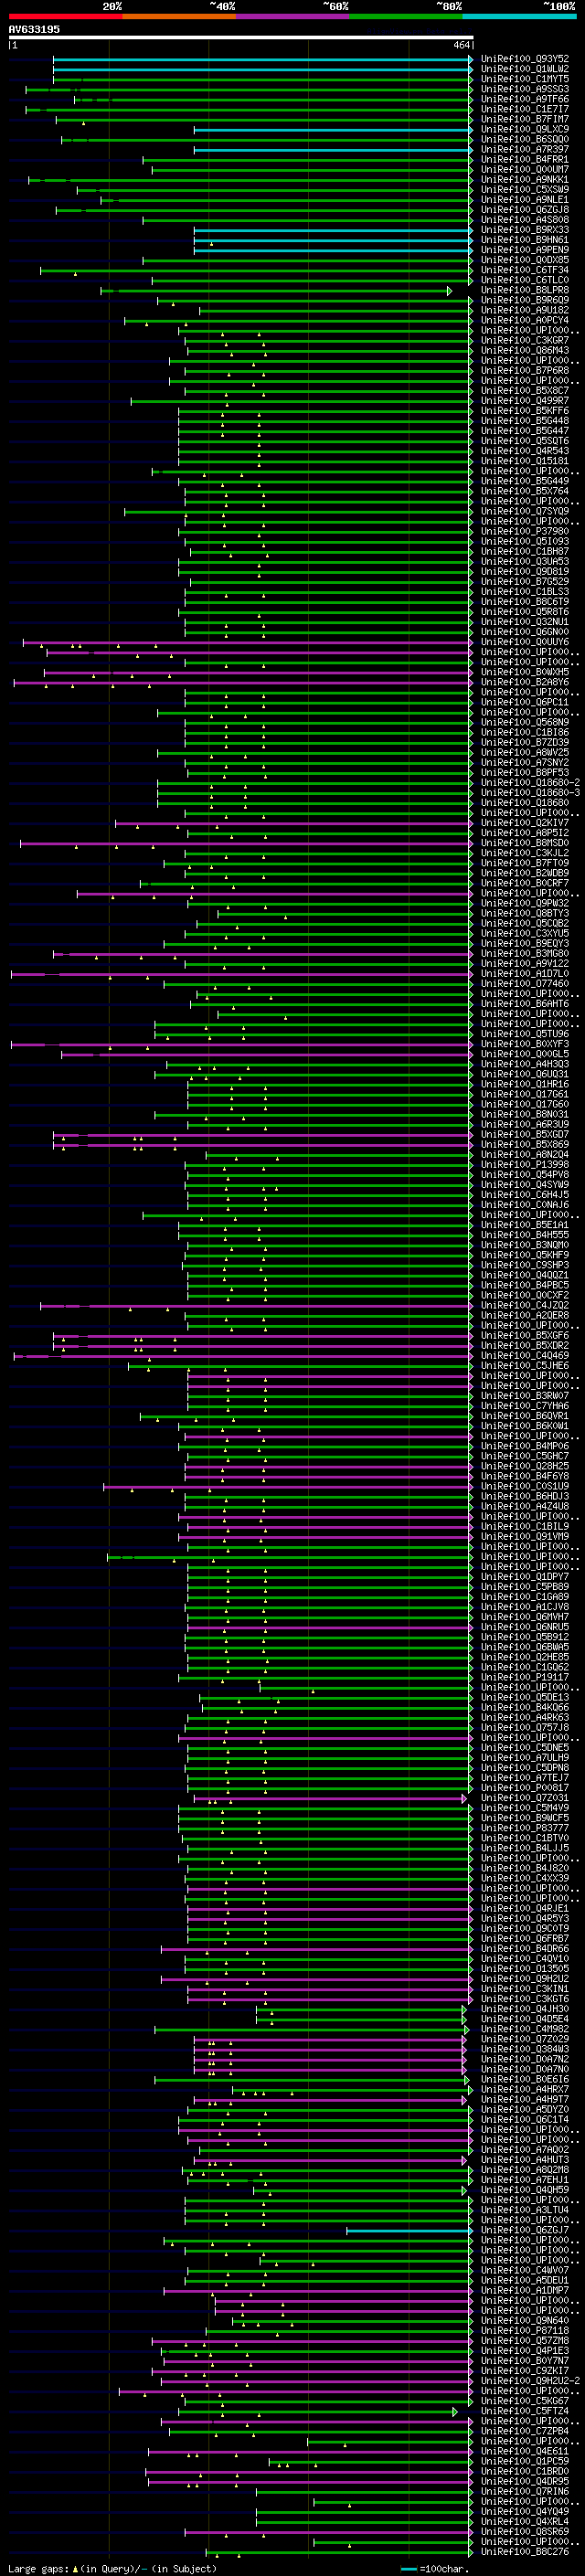Viewport: 585px width, 2576px height.
Task: Click hit label UniRef100_B8MSD0
Action: [x=524, y=843]
